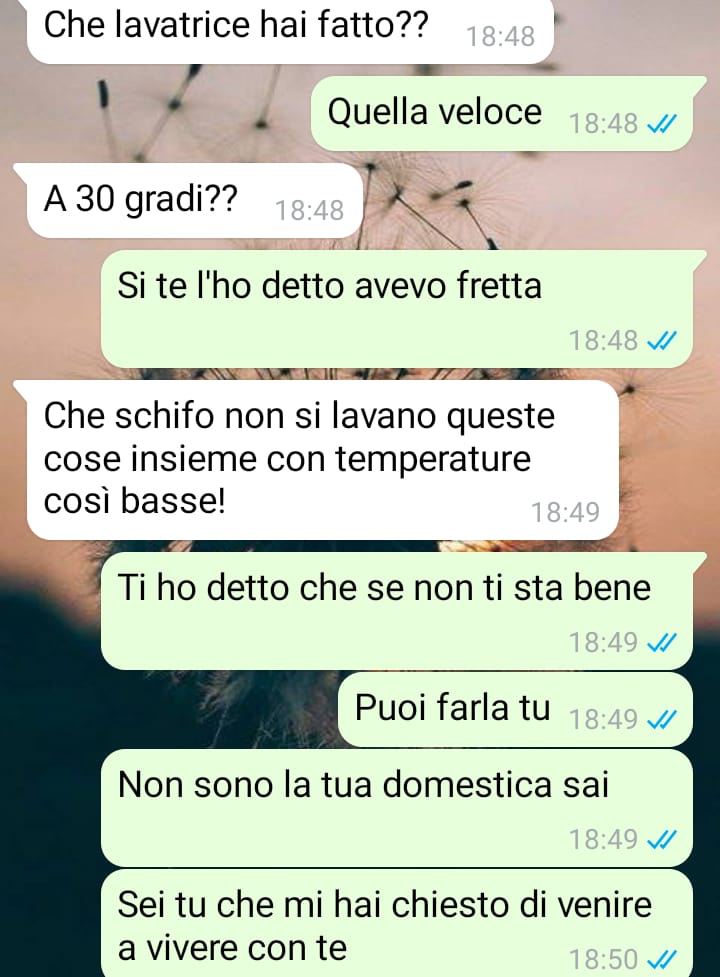Tap read ticks on "Non sono la tua domestica"
Image resolution: width=720 pixels, height=977 pixels.
pyautogui.click(x=662, y=839)
